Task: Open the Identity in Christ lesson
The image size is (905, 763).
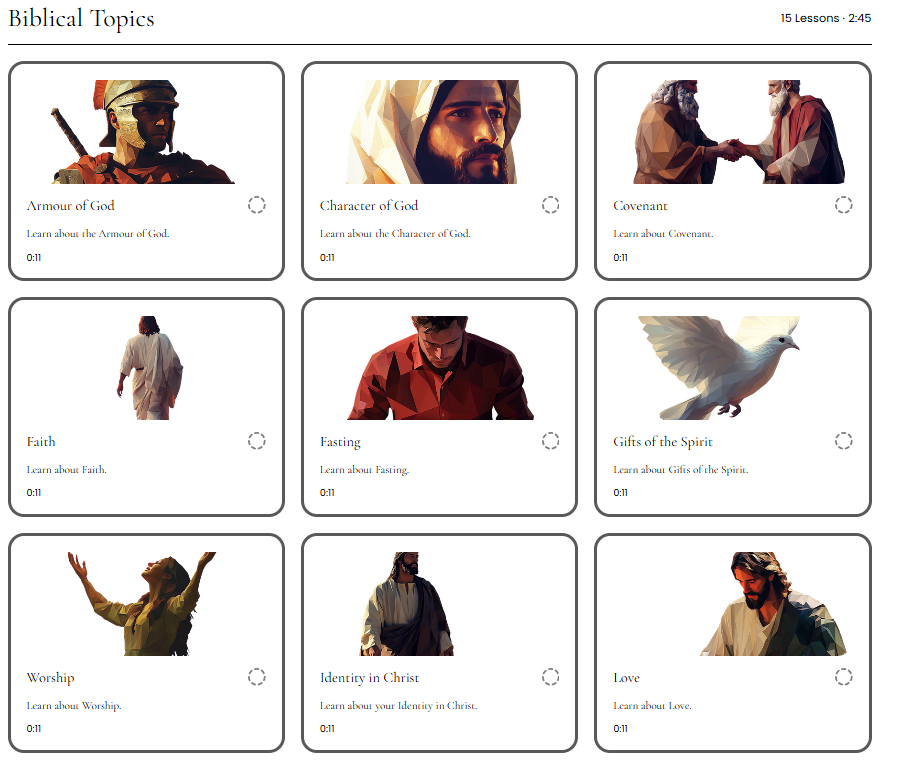Action: (x=372, y=677)
